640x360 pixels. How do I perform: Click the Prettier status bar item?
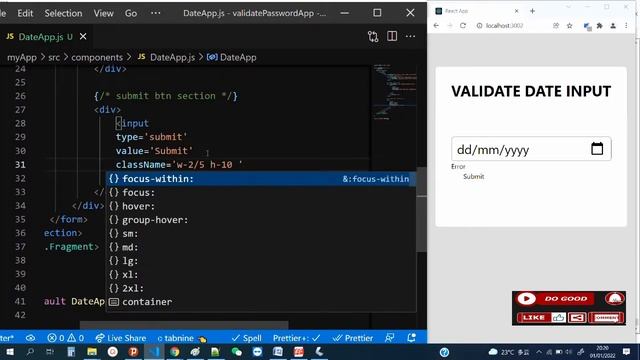click(x=353, y=338)
